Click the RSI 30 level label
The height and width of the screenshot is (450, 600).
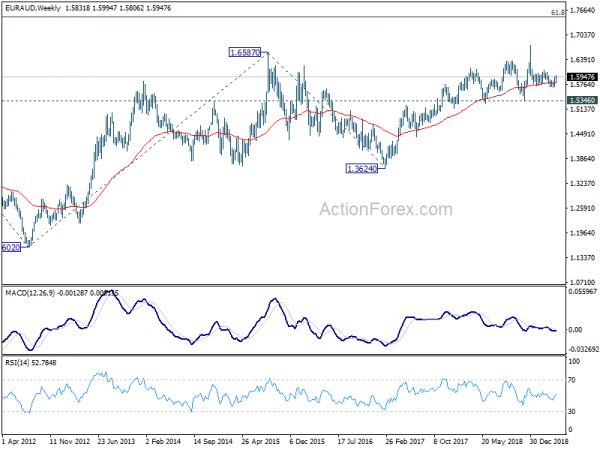572,411
